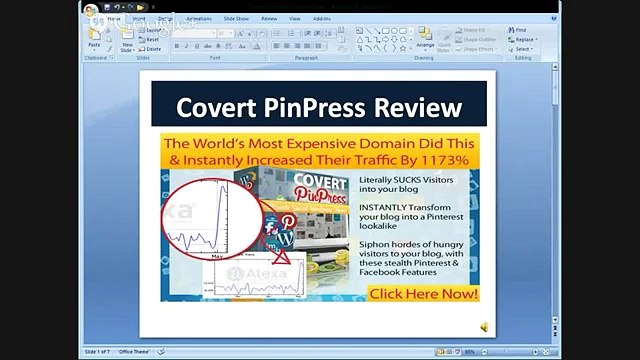Viewport: 640px width, 360px height.
Task: Click the Save icon in Quick Access Toolbar
Action: (x=107, y=7)
